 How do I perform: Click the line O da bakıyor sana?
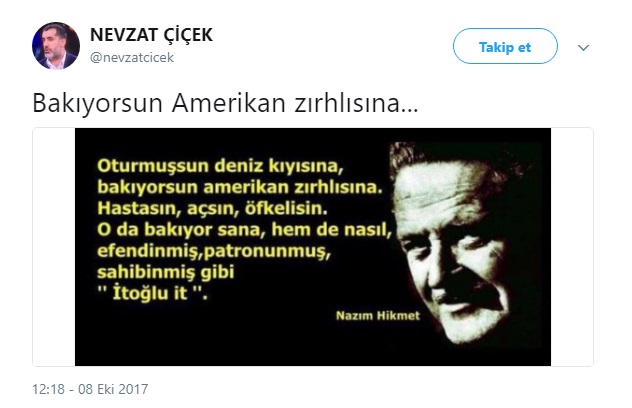click(x=244, y=230)
